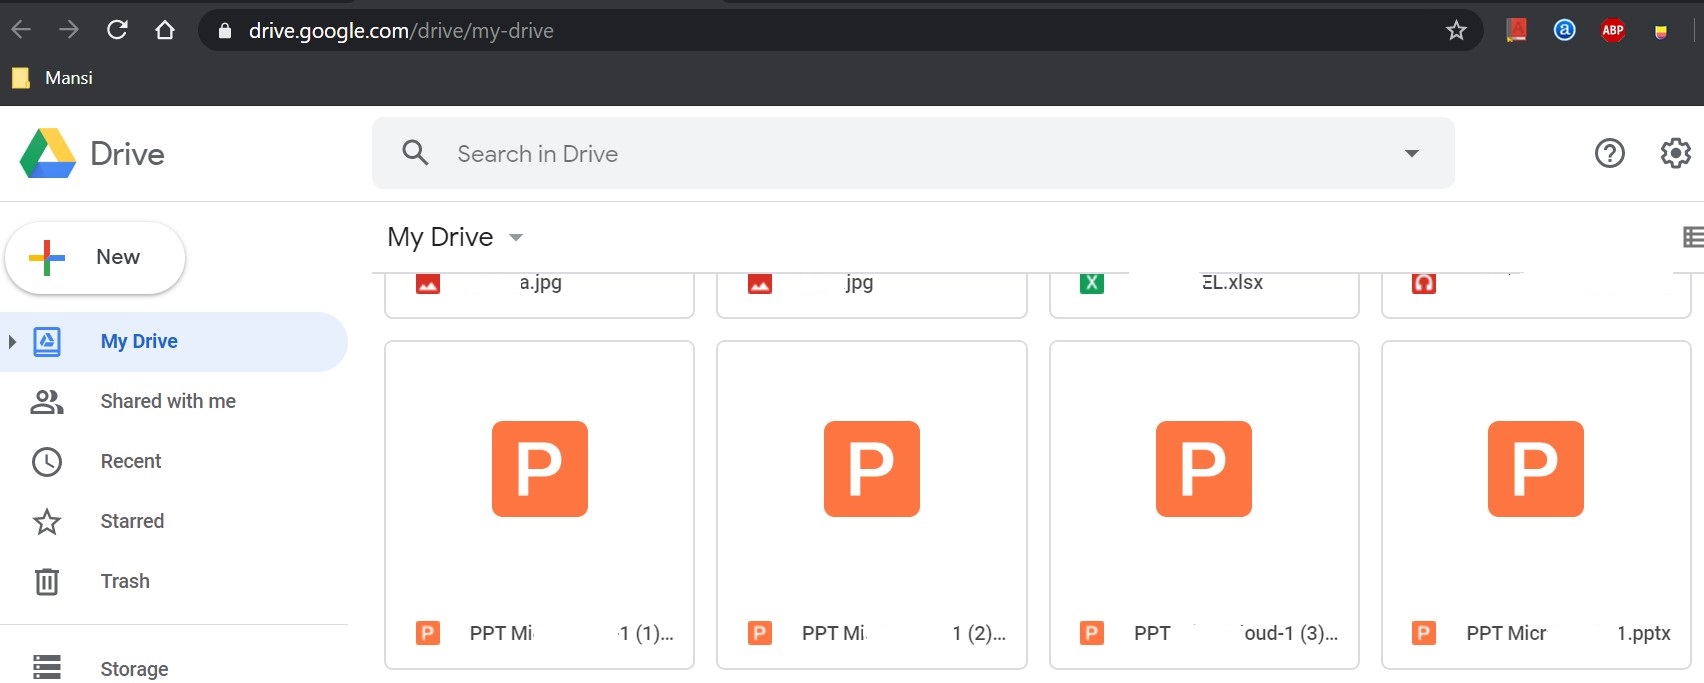Open Shared with me section
The height and width of the screenshot is (683, 1704).
[168, 401]
